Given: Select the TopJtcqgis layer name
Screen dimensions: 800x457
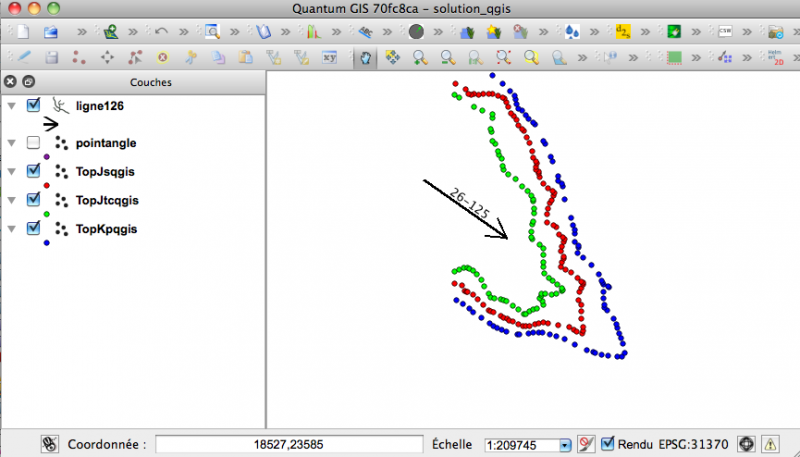Looking at the screenshot, I should [x=106, y=200].
